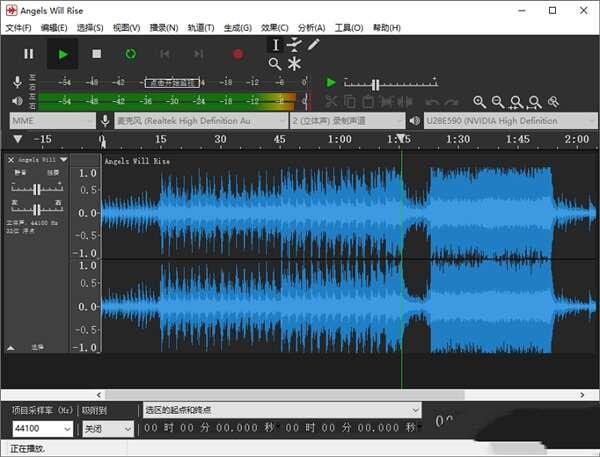Screen dimensions: 600x457
Task: Select the Zoom magnifier tool
Action: pyautogui.click(x=275, y=64)
